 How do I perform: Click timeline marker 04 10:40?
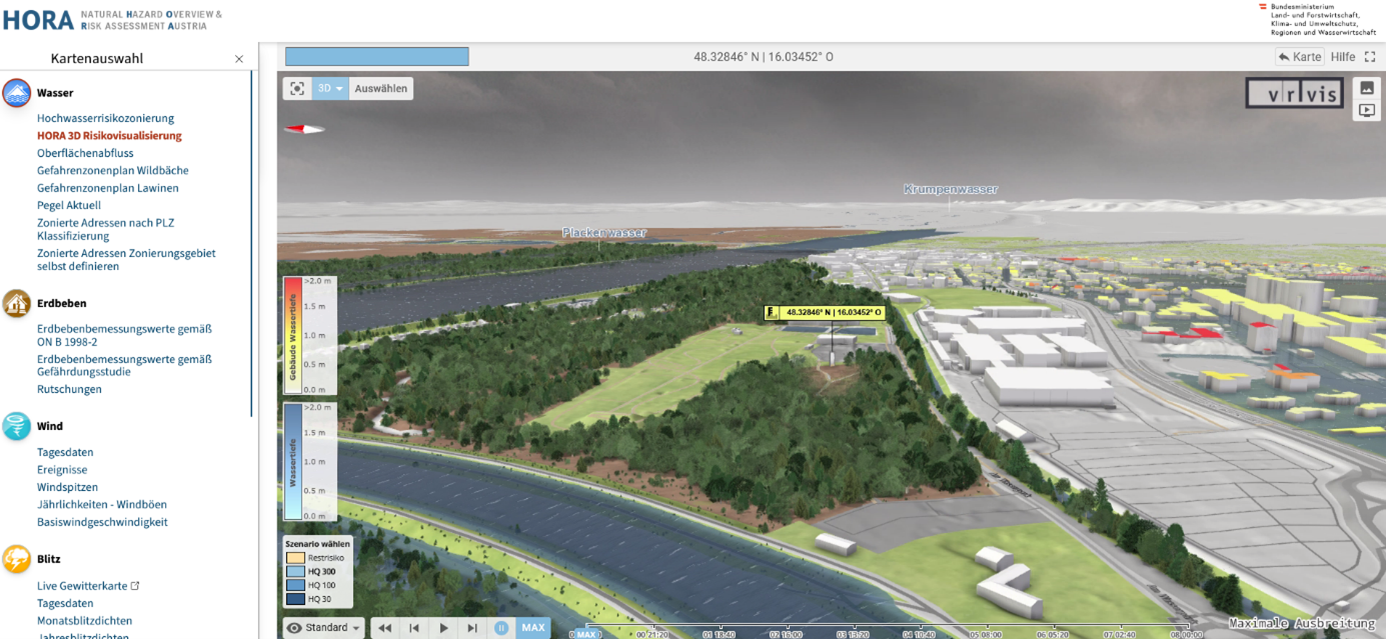(919, 634)
